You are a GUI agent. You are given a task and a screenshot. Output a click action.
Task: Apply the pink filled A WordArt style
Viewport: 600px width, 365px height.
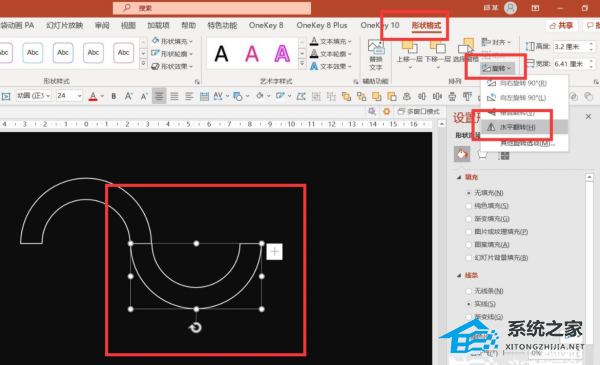pyautogui.click(x=252, y=54)
